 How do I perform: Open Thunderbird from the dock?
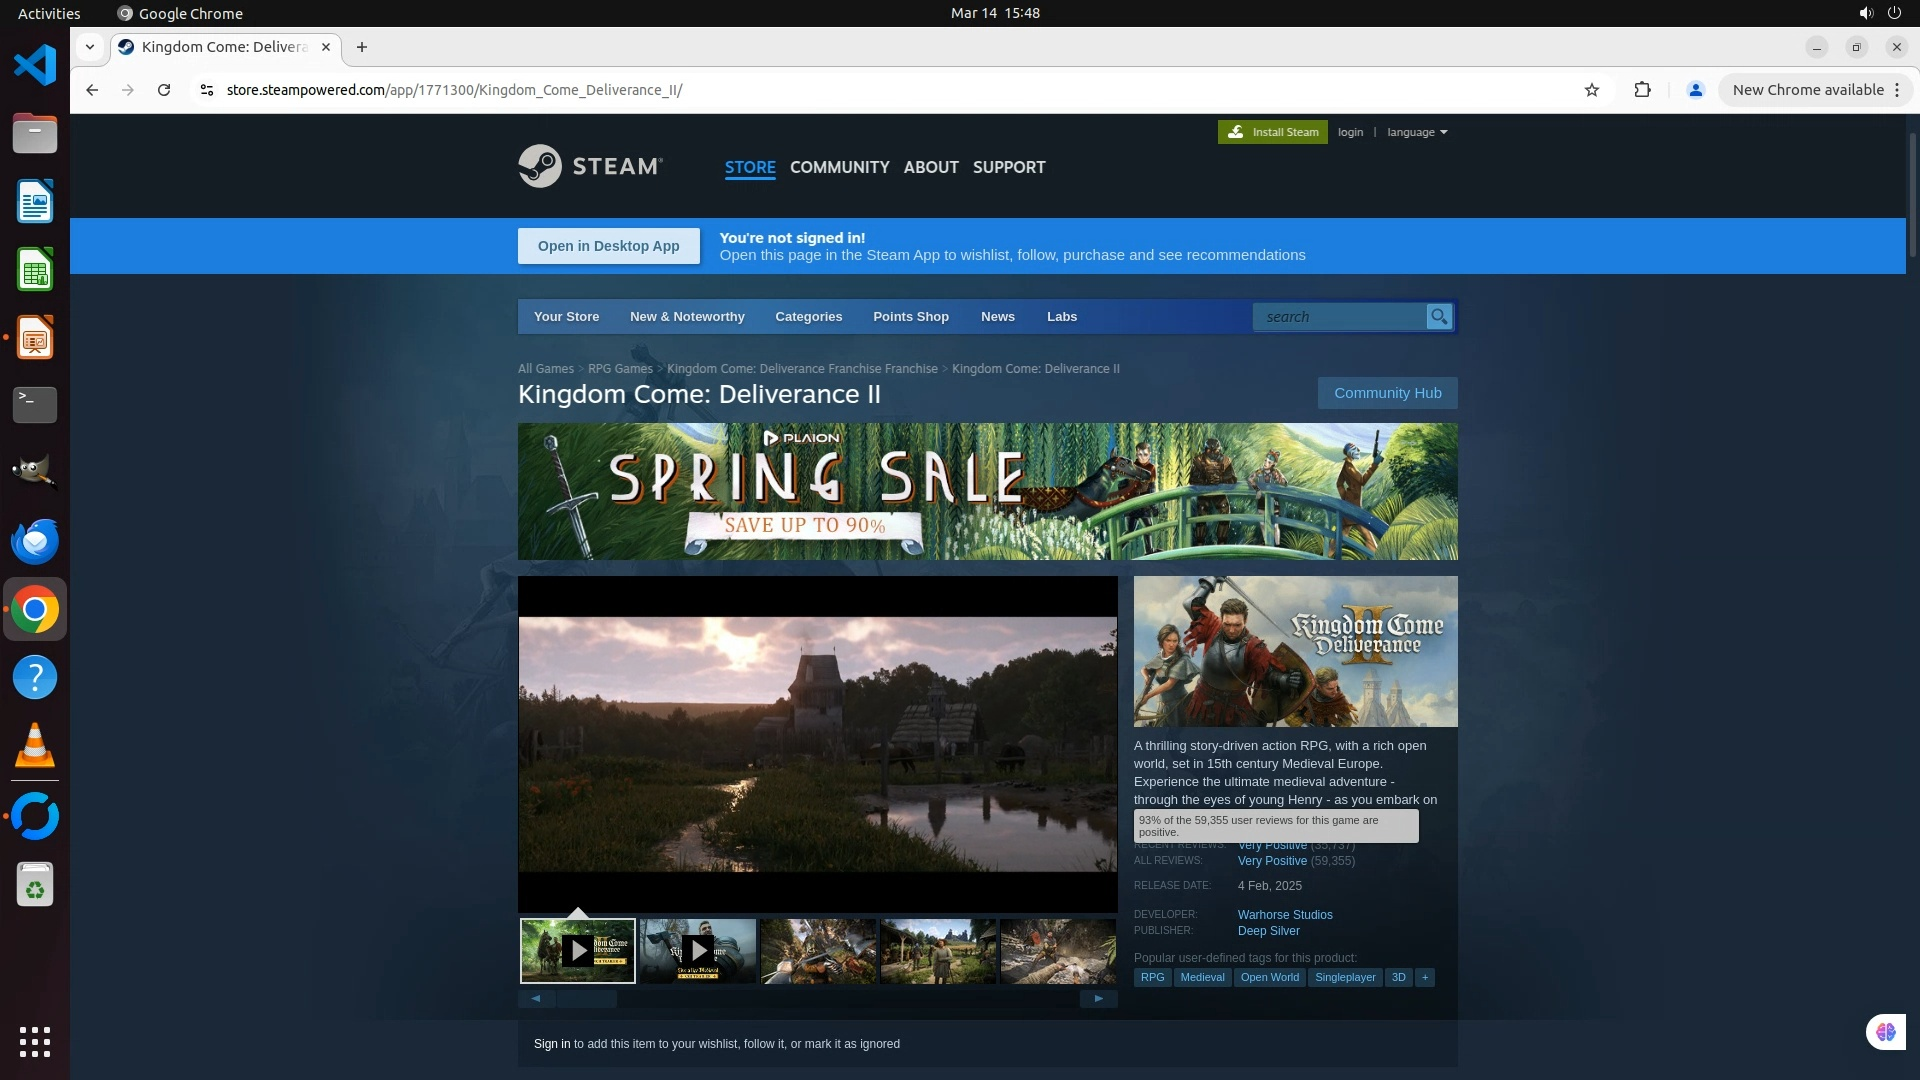(x=35, y=542)
